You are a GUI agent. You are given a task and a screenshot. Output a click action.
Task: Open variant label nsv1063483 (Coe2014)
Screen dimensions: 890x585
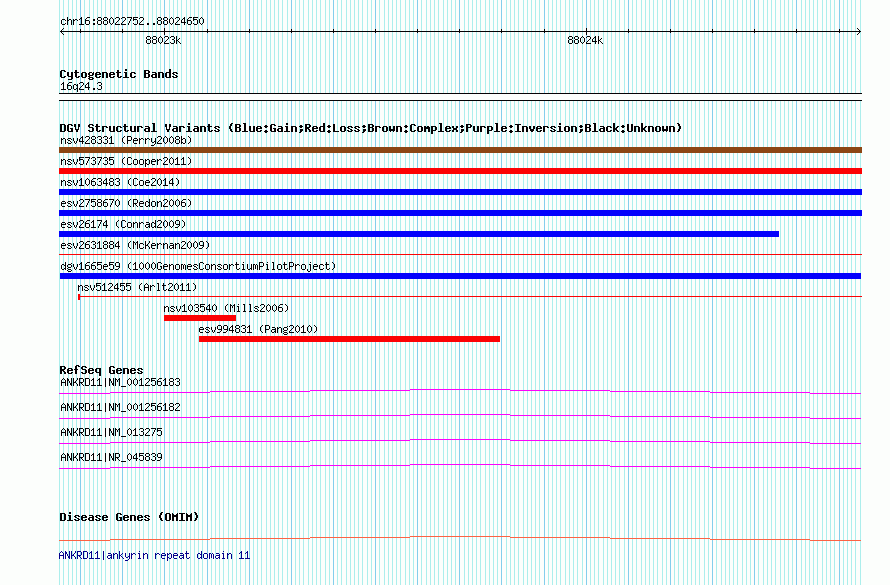tap(120, 182)
